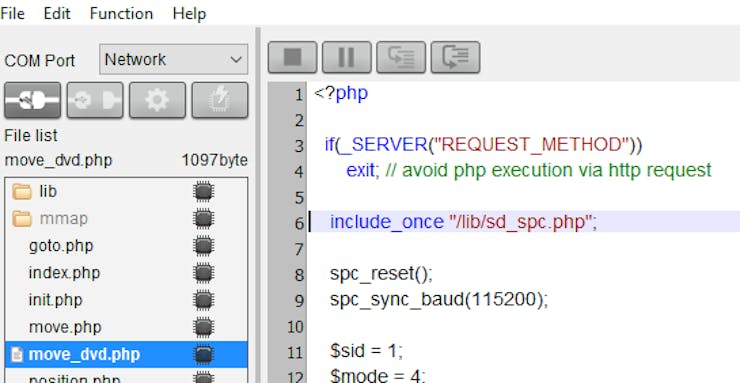Open the gear settings button
740x383 pixels.
coord(157,100)
